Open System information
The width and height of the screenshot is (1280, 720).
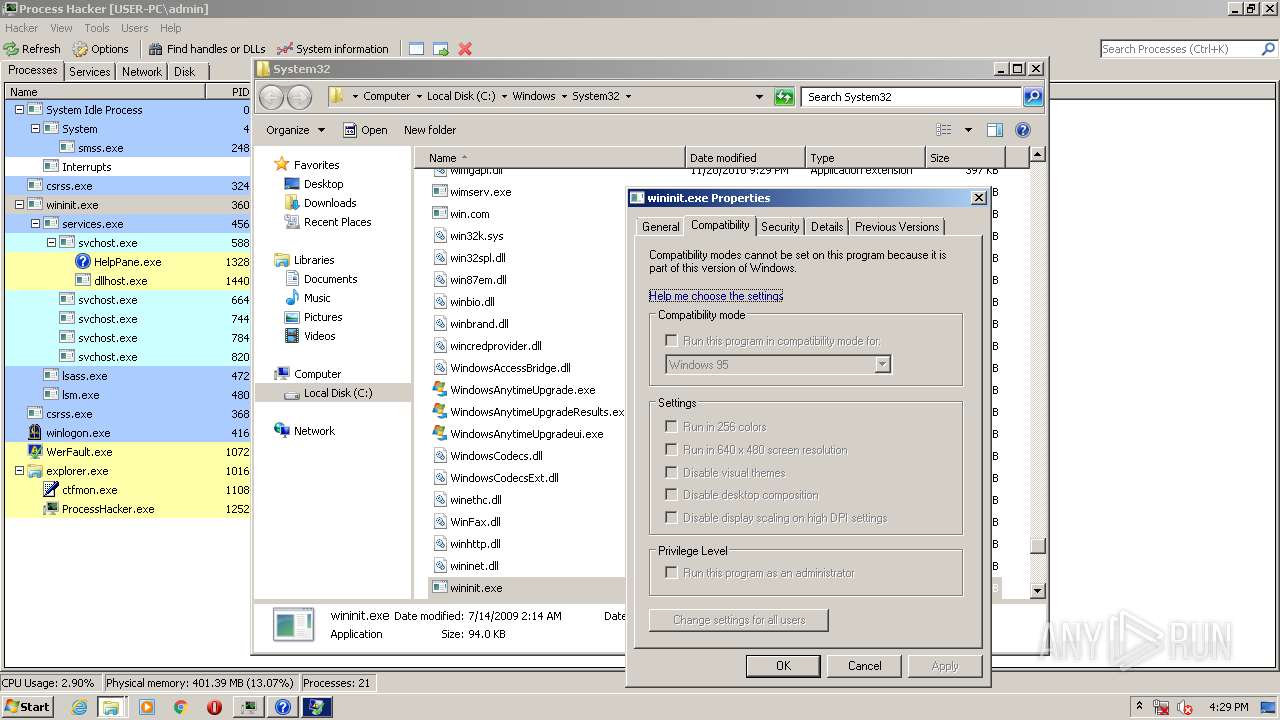tap(333, 49)
